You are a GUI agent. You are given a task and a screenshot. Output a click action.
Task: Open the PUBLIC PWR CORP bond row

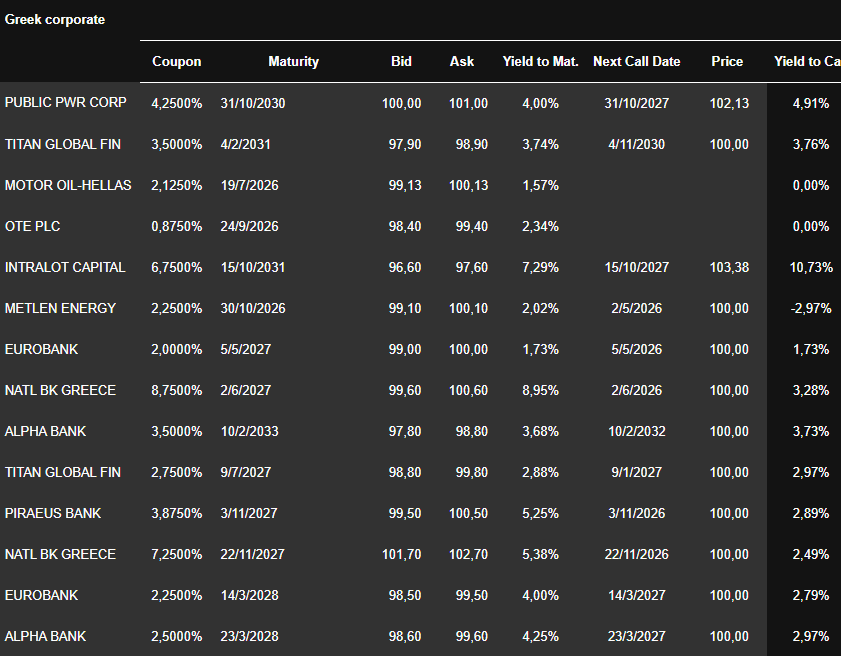click(x=66, y=103)
